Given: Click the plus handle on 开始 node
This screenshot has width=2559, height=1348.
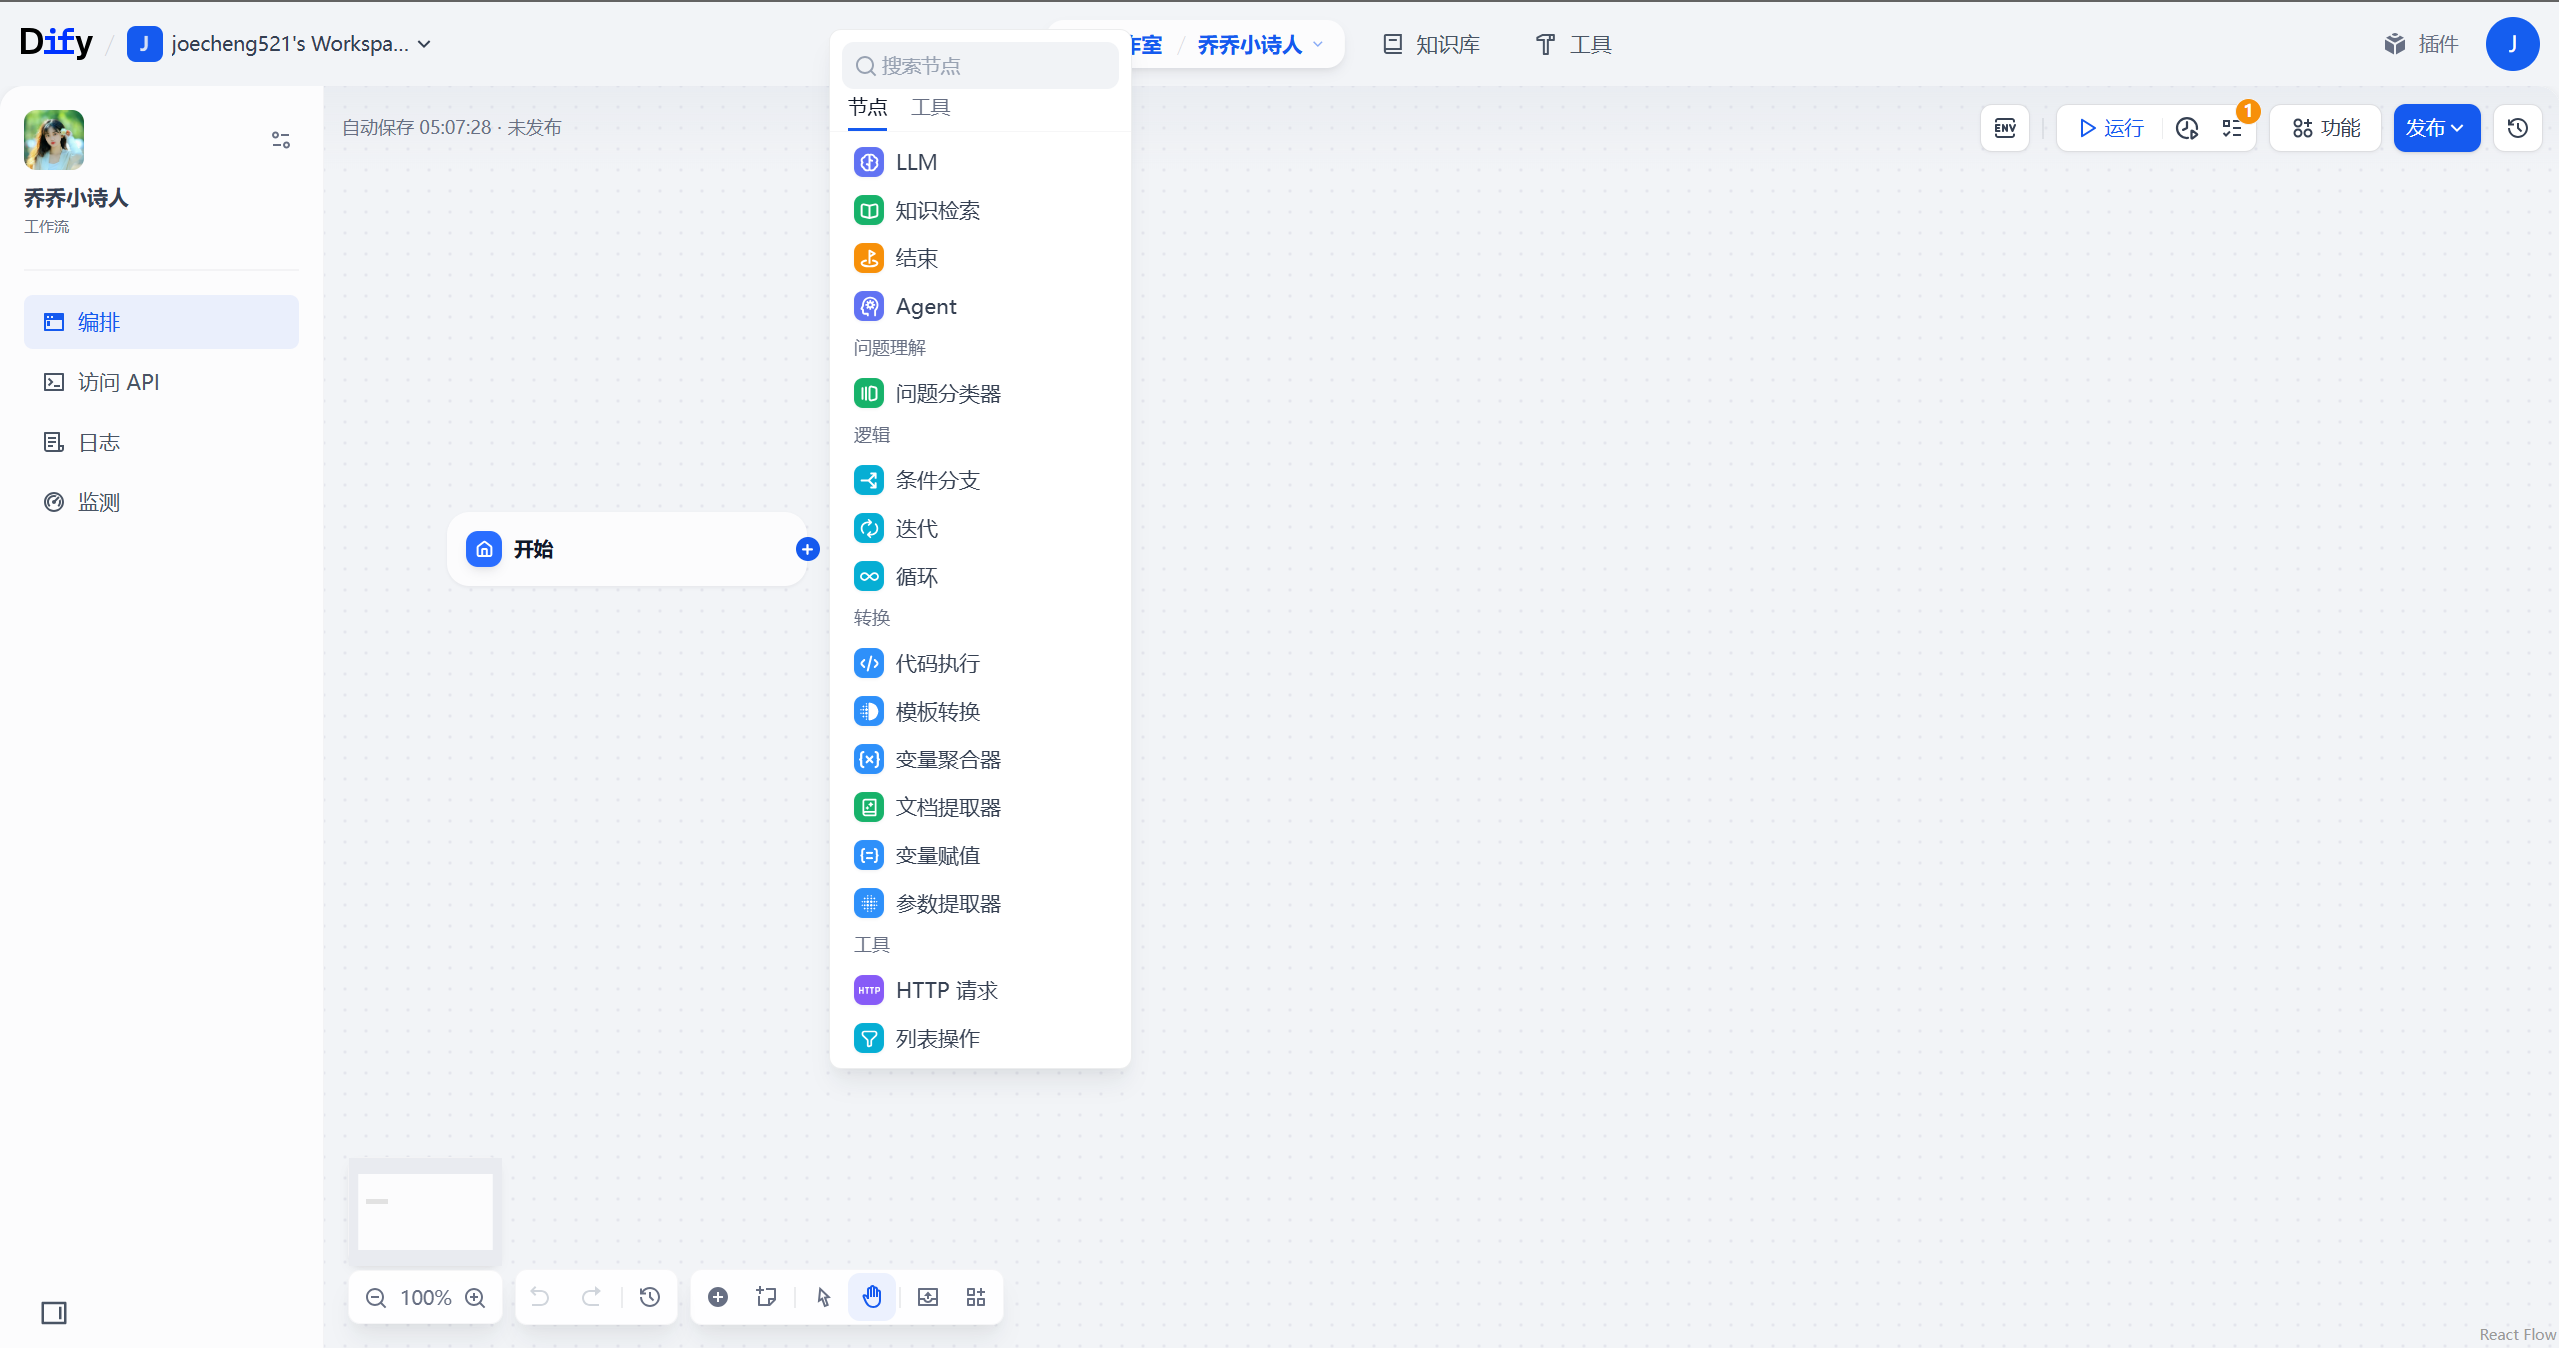Looking at the screenshot, I should pyautogui.click(x=807, y=549).
